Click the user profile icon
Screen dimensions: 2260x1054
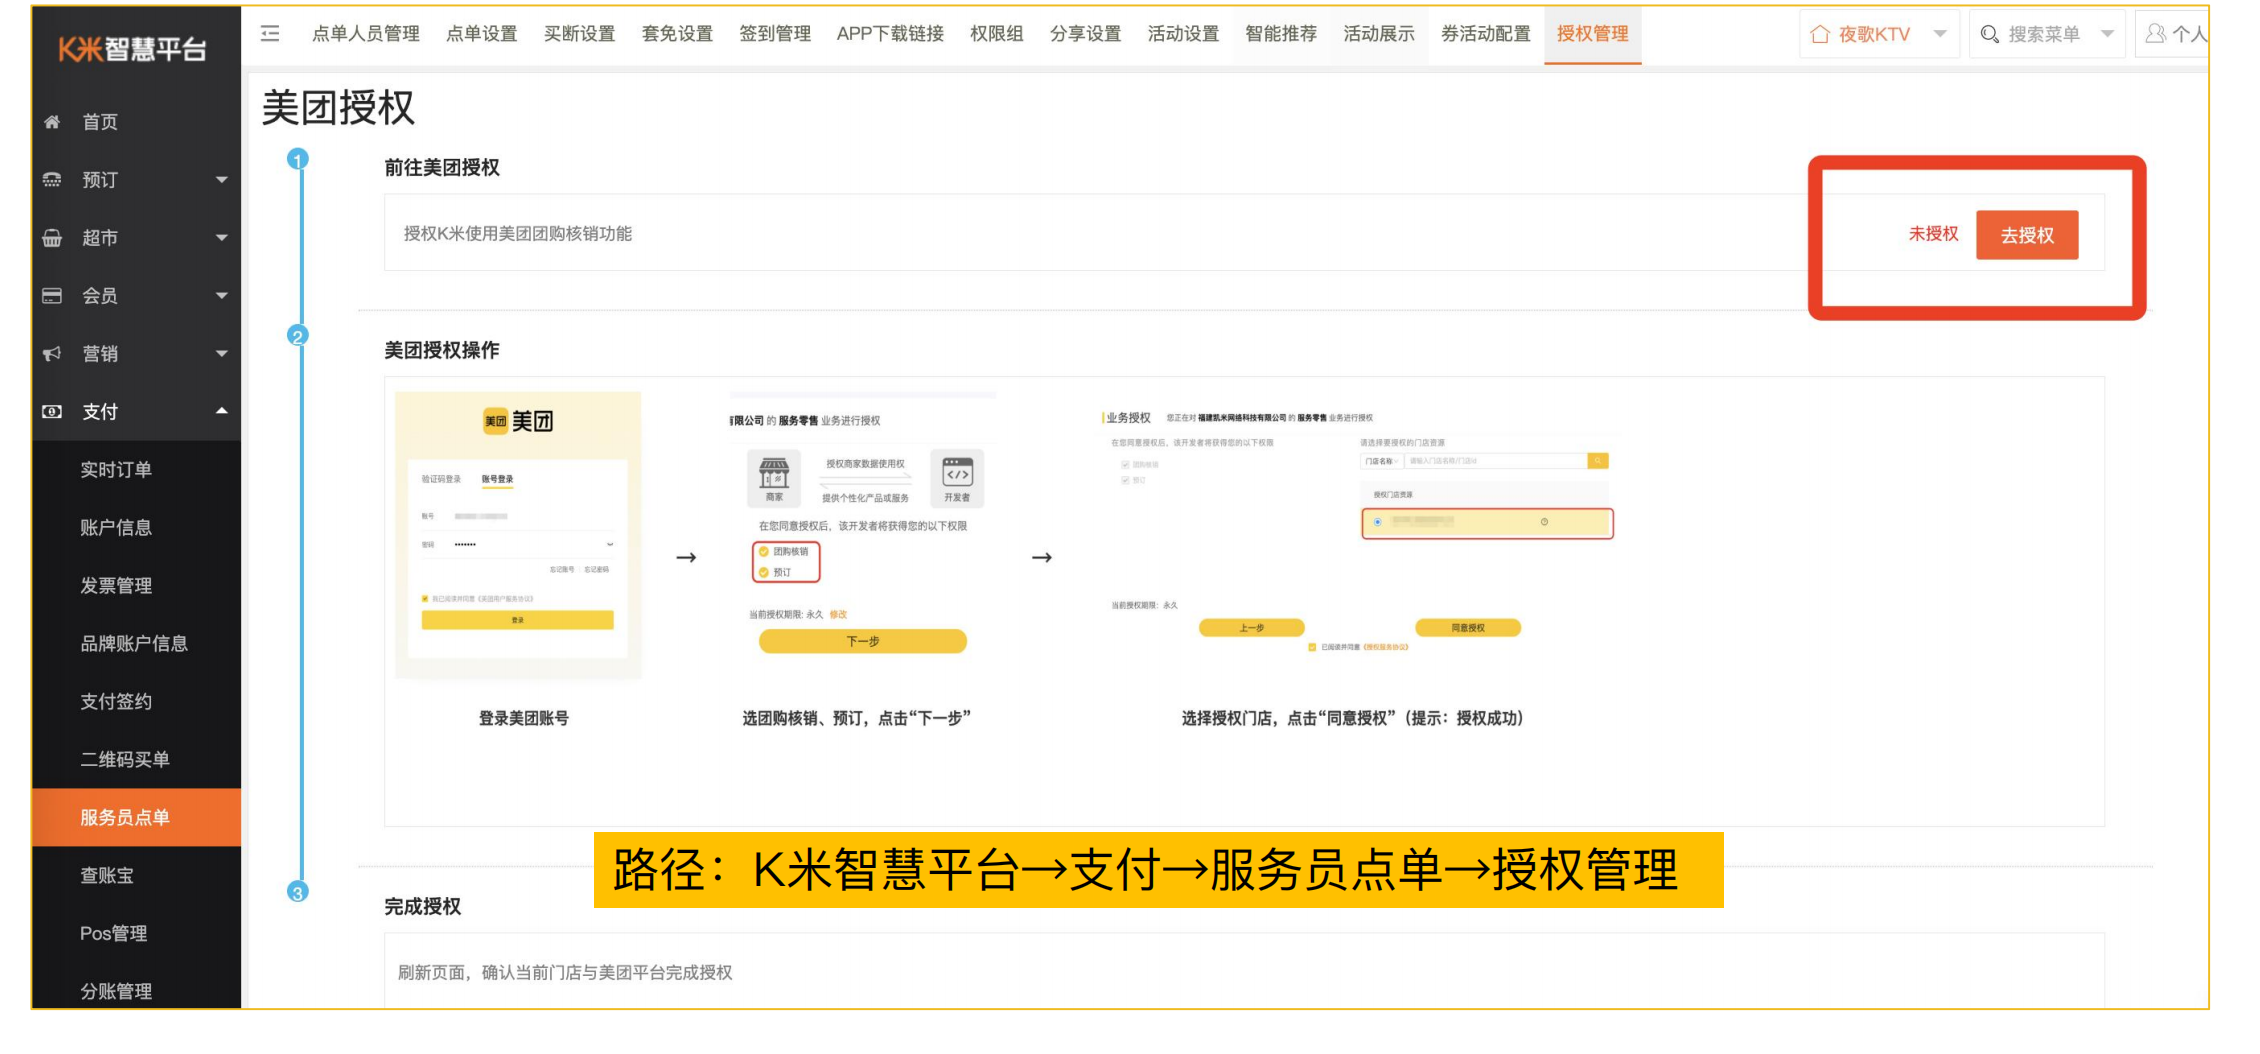pos(2156,34)
